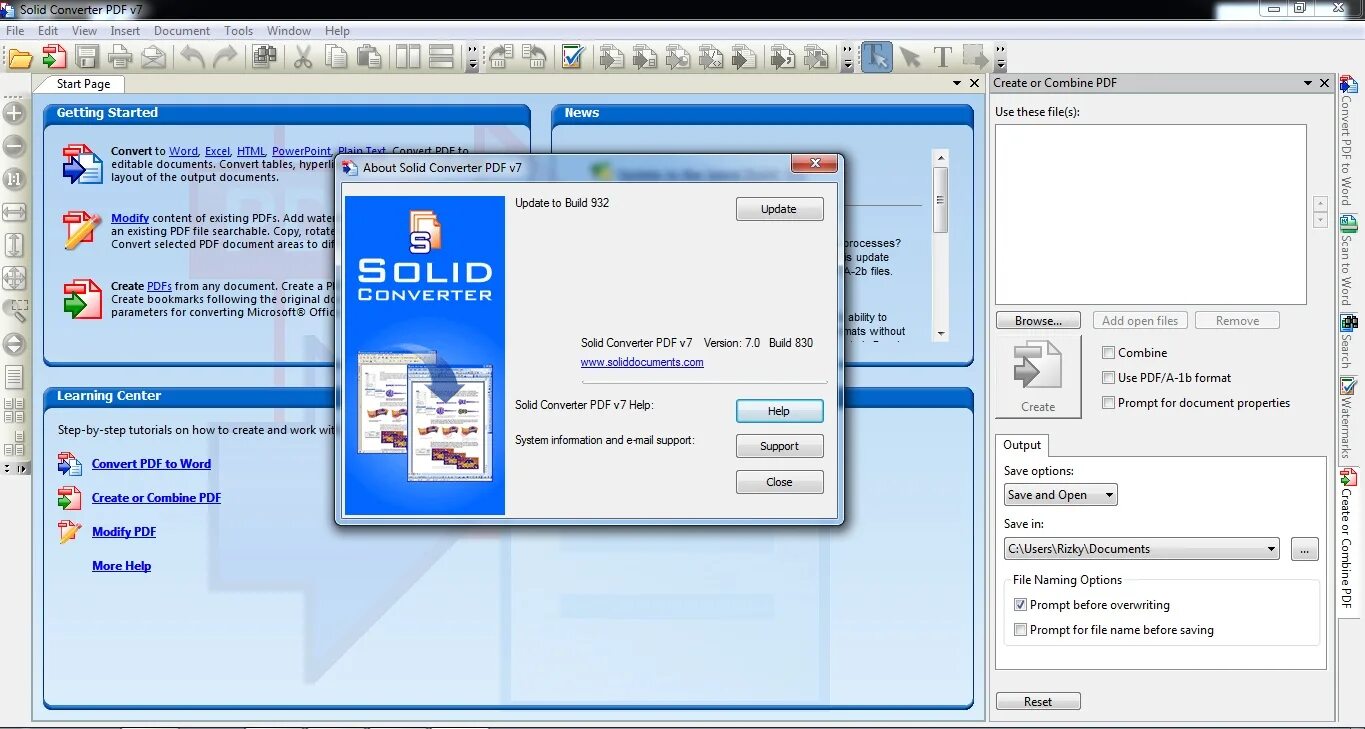Open the Create or Combine PDF panel menu arrow
1365x729 pixels.
pyautogui.click(x=1308, y=83)
